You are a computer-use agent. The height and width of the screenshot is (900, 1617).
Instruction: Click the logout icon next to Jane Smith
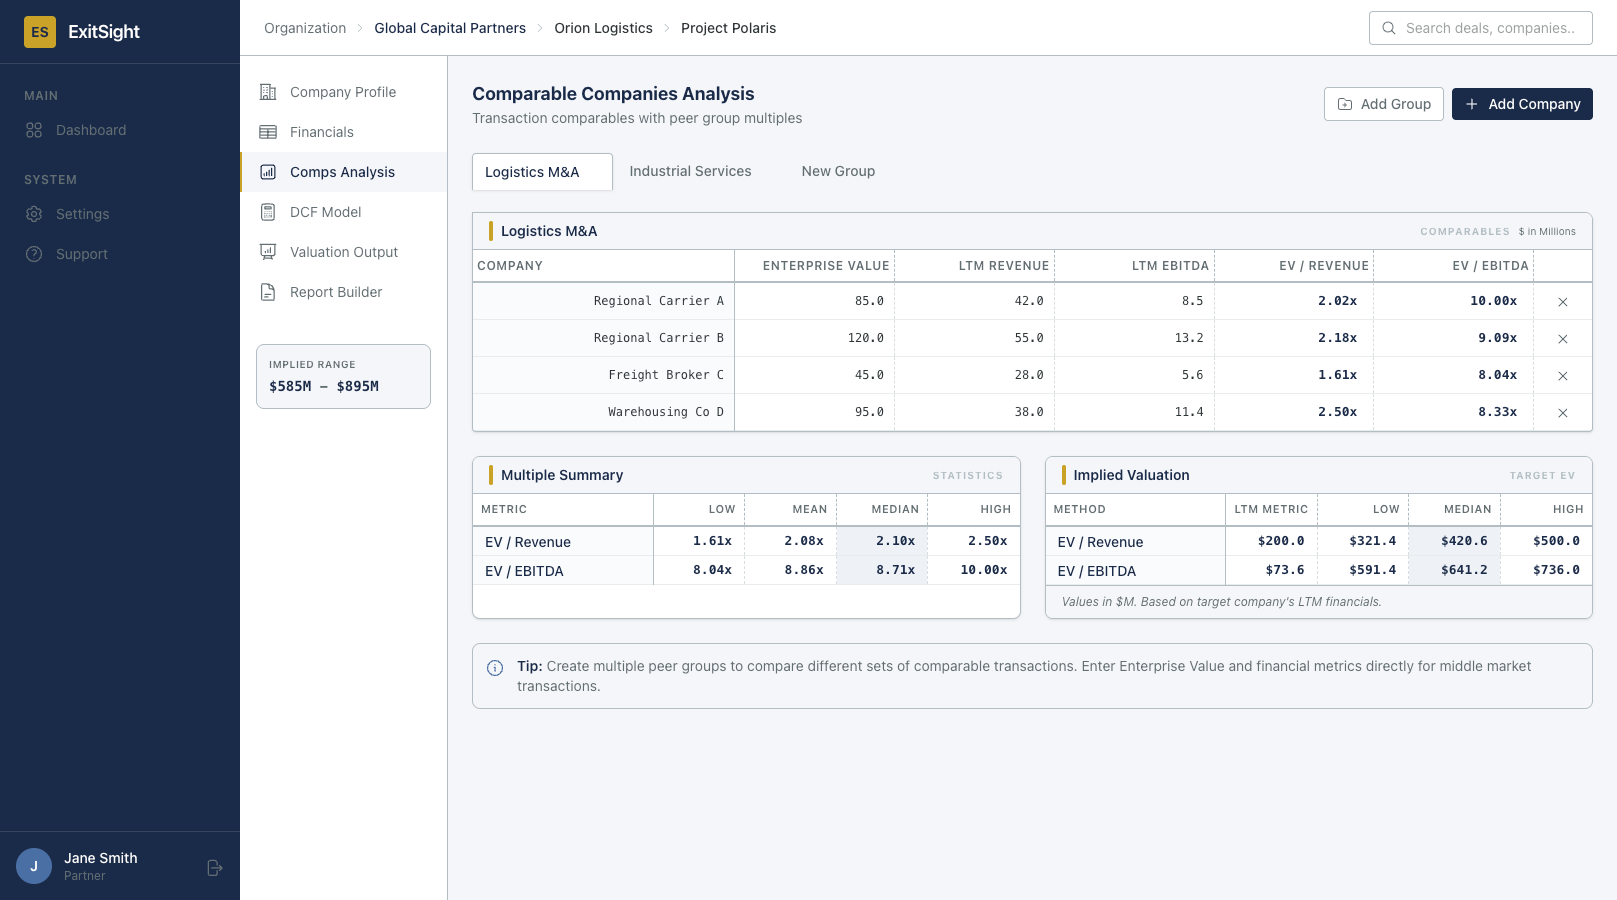pos(215,867)
